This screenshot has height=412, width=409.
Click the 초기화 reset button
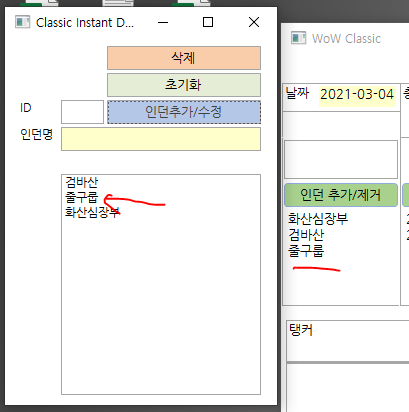coord(184,85)
